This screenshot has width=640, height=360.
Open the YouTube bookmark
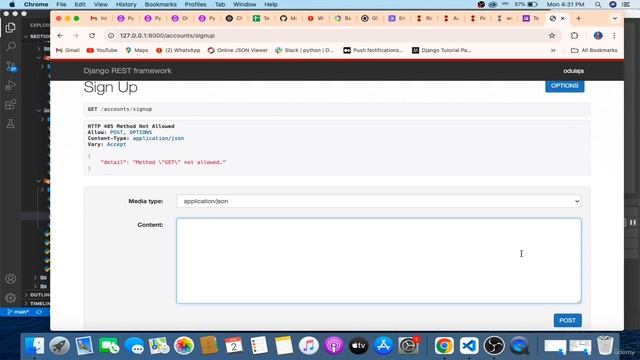[102, 50]
